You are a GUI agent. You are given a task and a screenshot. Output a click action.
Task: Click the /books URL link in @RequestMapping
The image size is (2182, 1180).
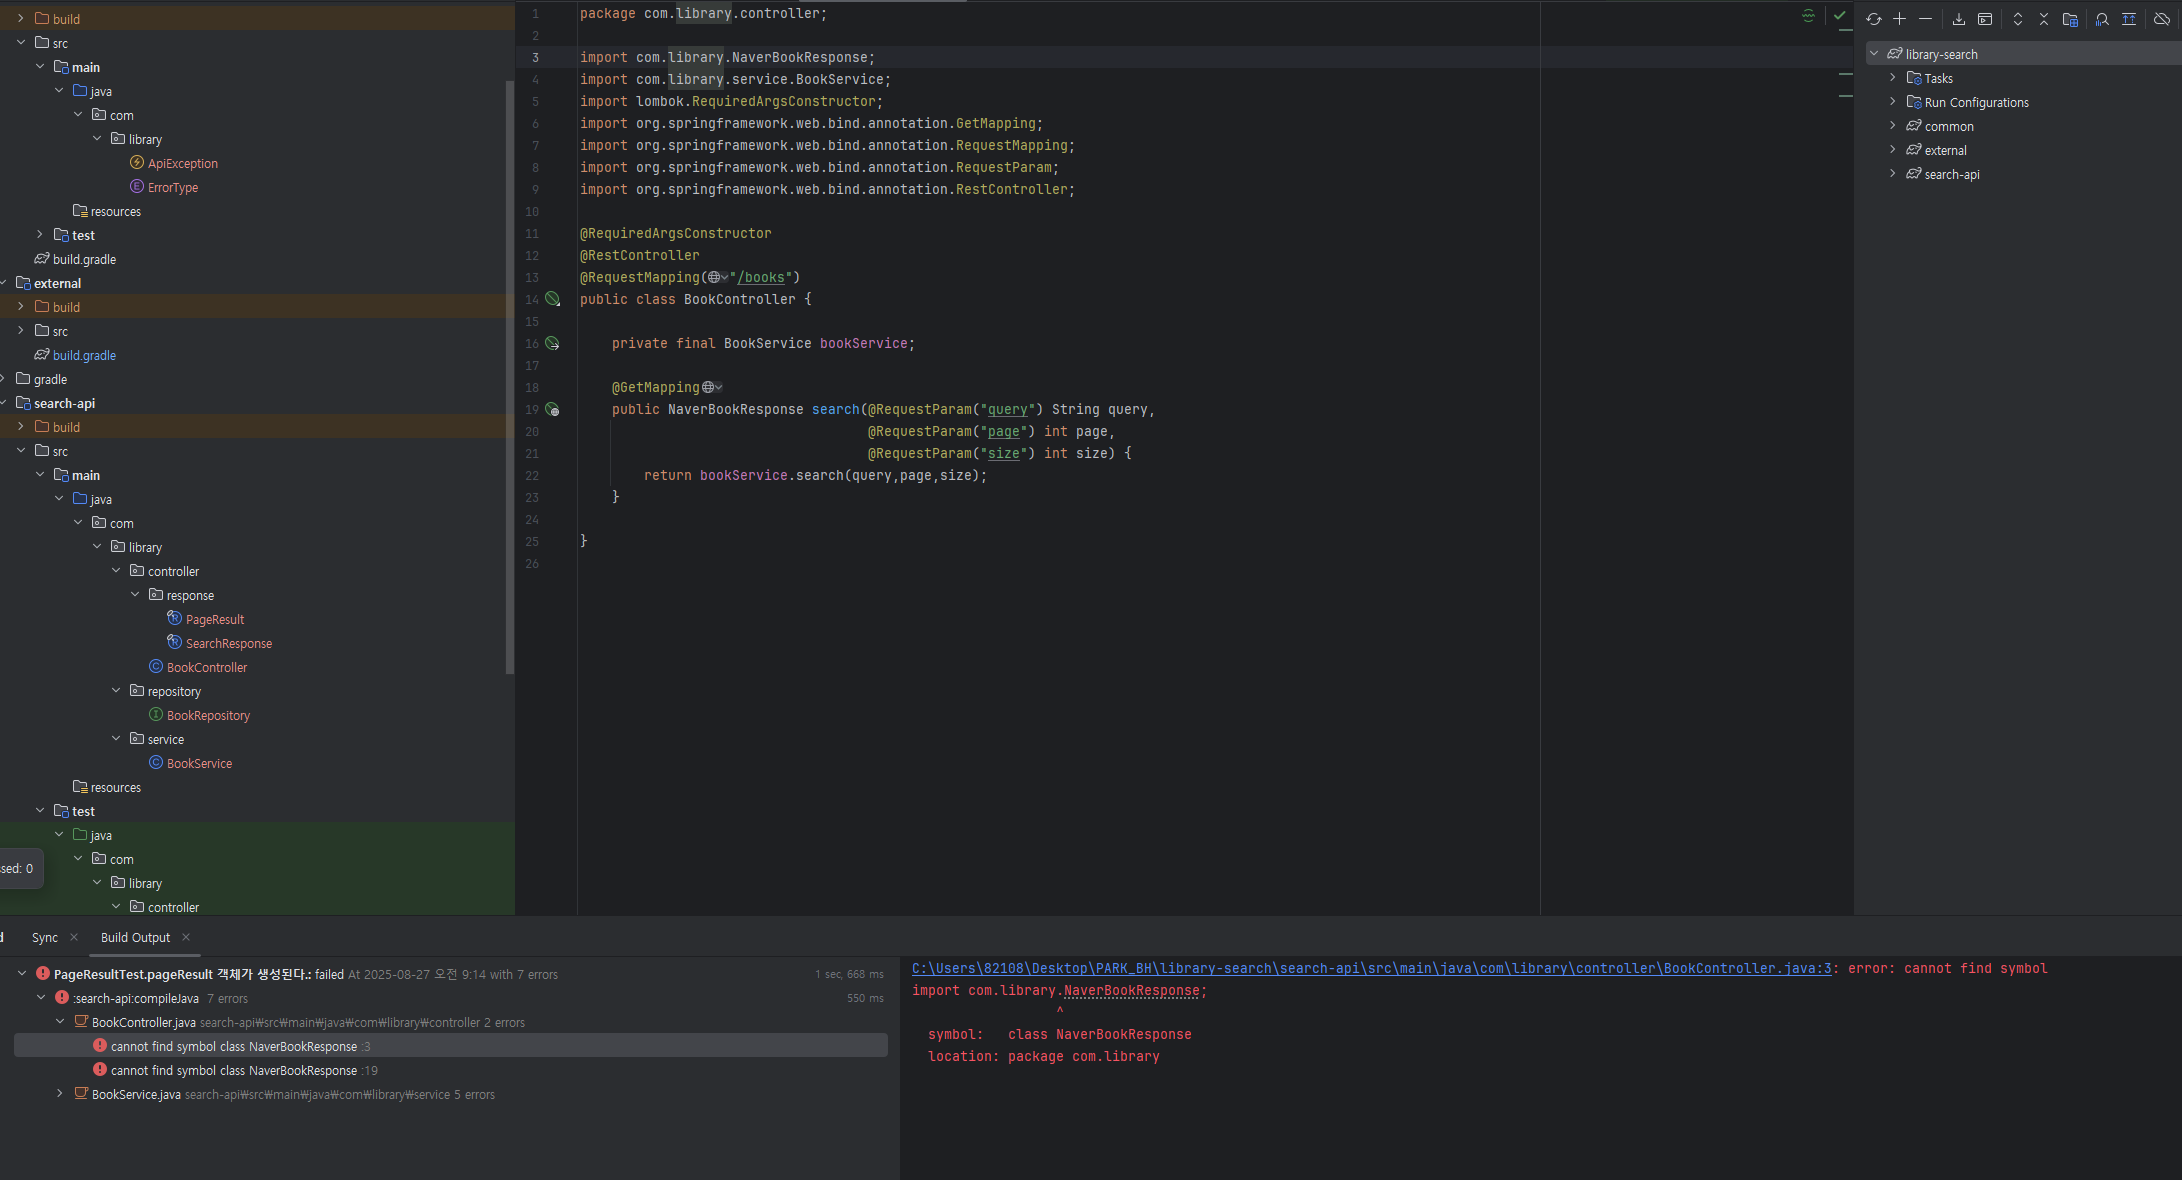(761, 277)
